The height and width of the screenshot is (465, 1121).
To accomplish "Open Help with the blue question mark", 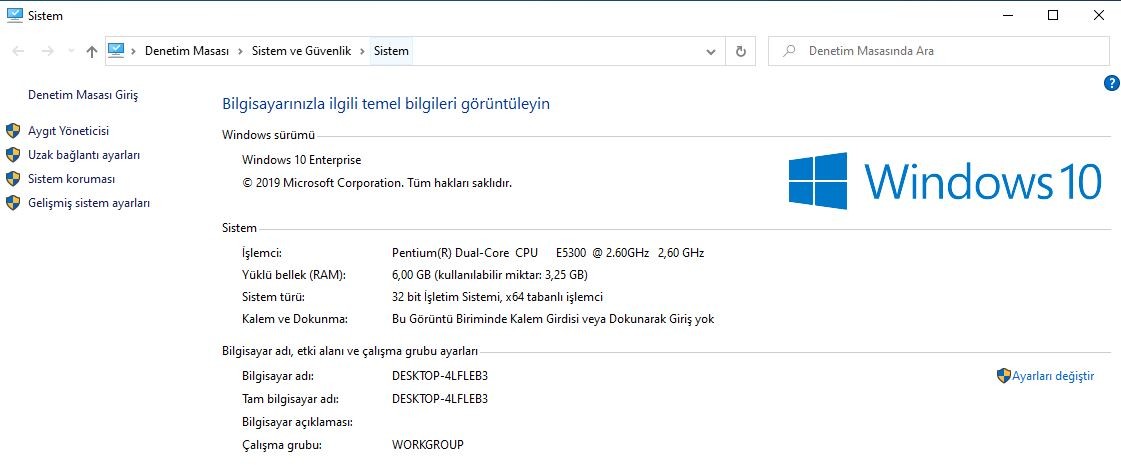I will pos(1111,83).
